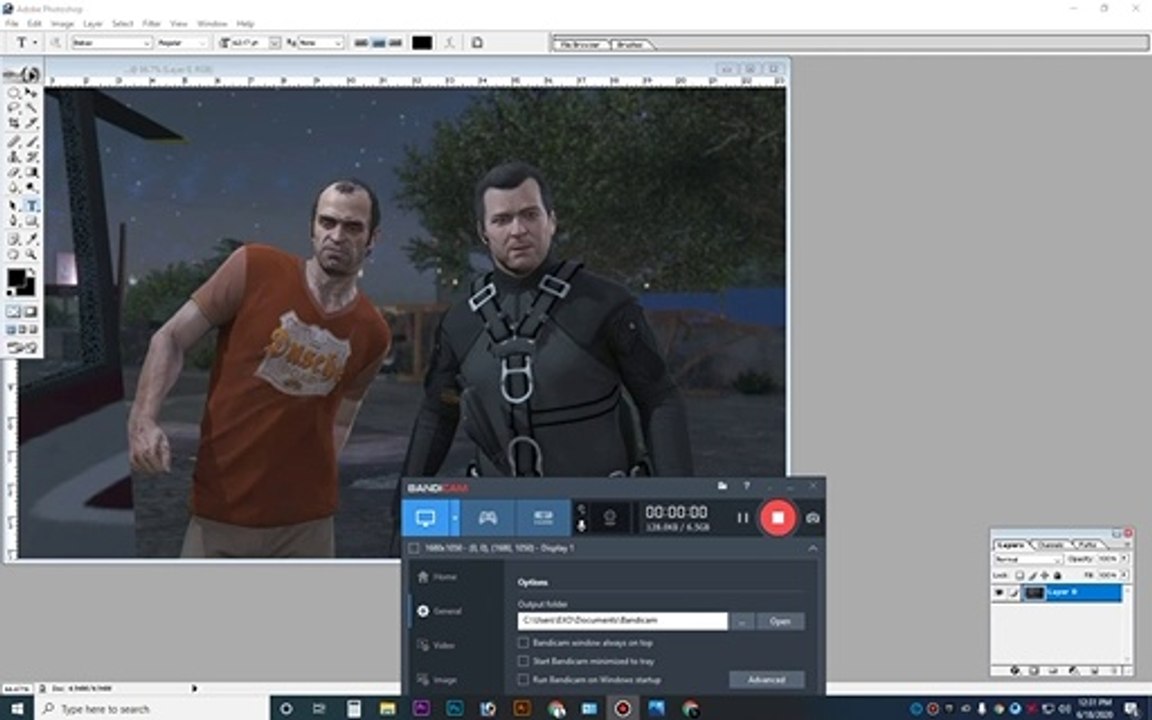Image resolution: width=1152 pixels, height=720 pixels.
Task: Take a screenshot with Bandicam camera icon
Action: tap(813, 518)
